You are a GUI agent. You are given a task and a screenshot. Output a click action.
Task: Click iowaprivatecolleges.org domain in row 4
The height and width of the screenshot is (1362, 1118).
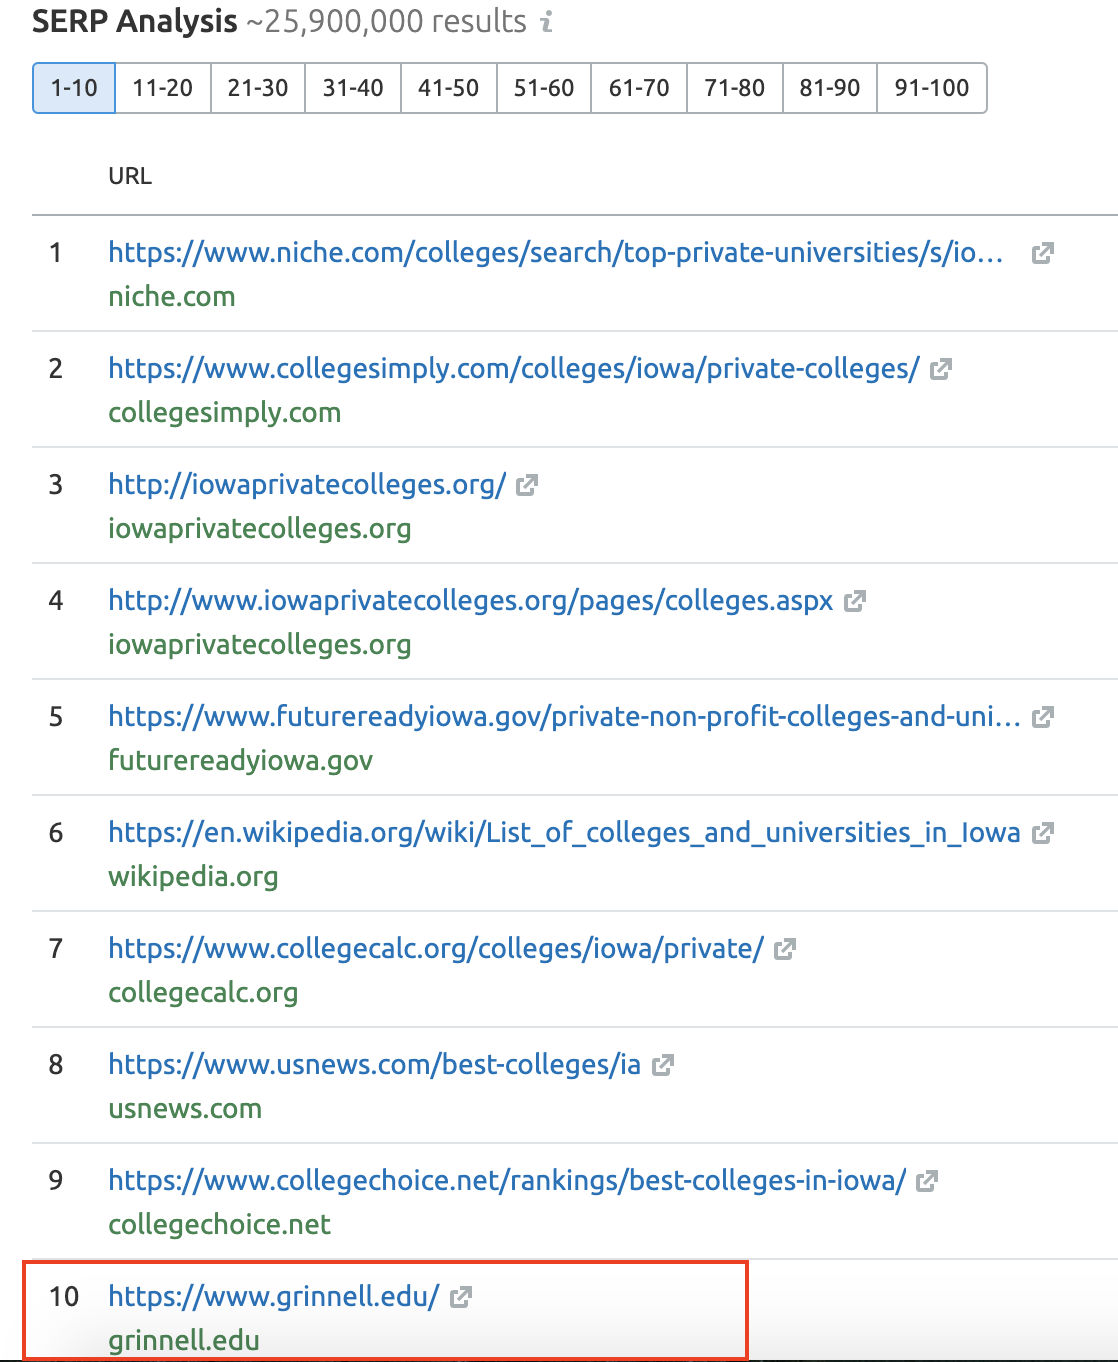coord(260,645)
